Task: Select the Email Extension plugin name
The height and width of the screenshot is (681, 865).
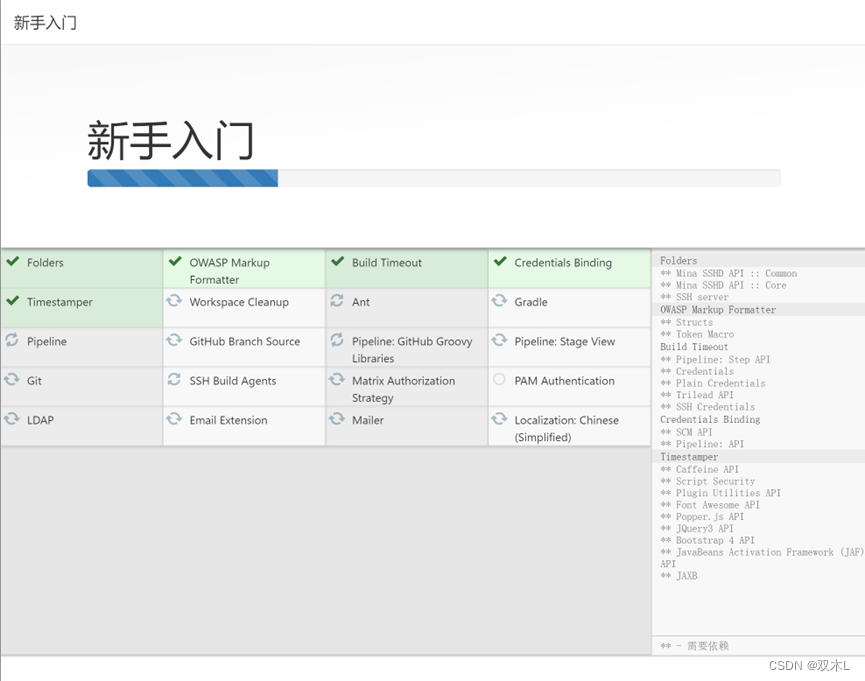Action: 228,421
